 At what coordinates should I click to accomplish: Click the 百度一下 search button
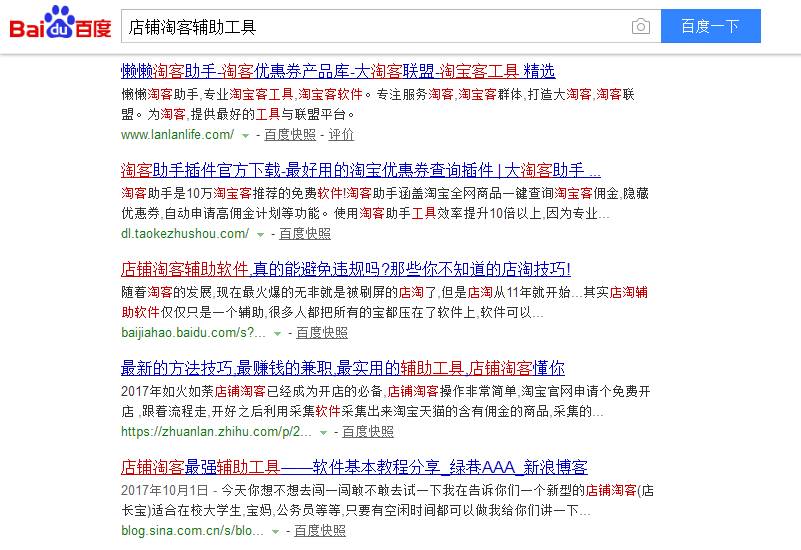point(711,26)
